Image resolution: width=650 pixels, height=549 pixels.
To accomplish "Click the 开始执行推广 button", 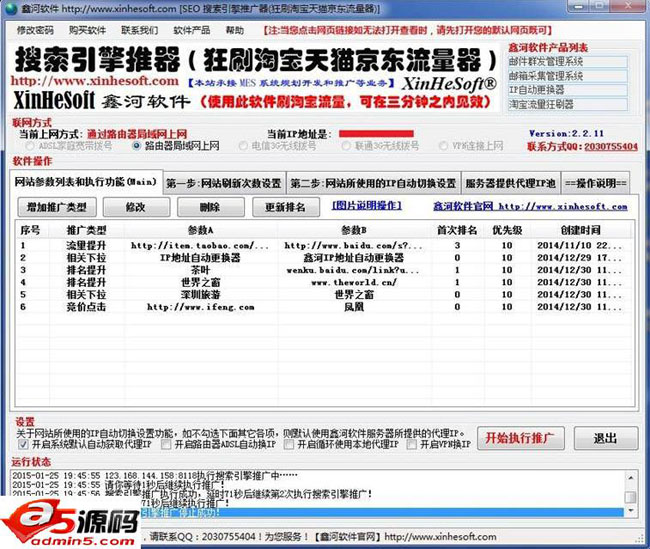I will [x=521, y=438].
